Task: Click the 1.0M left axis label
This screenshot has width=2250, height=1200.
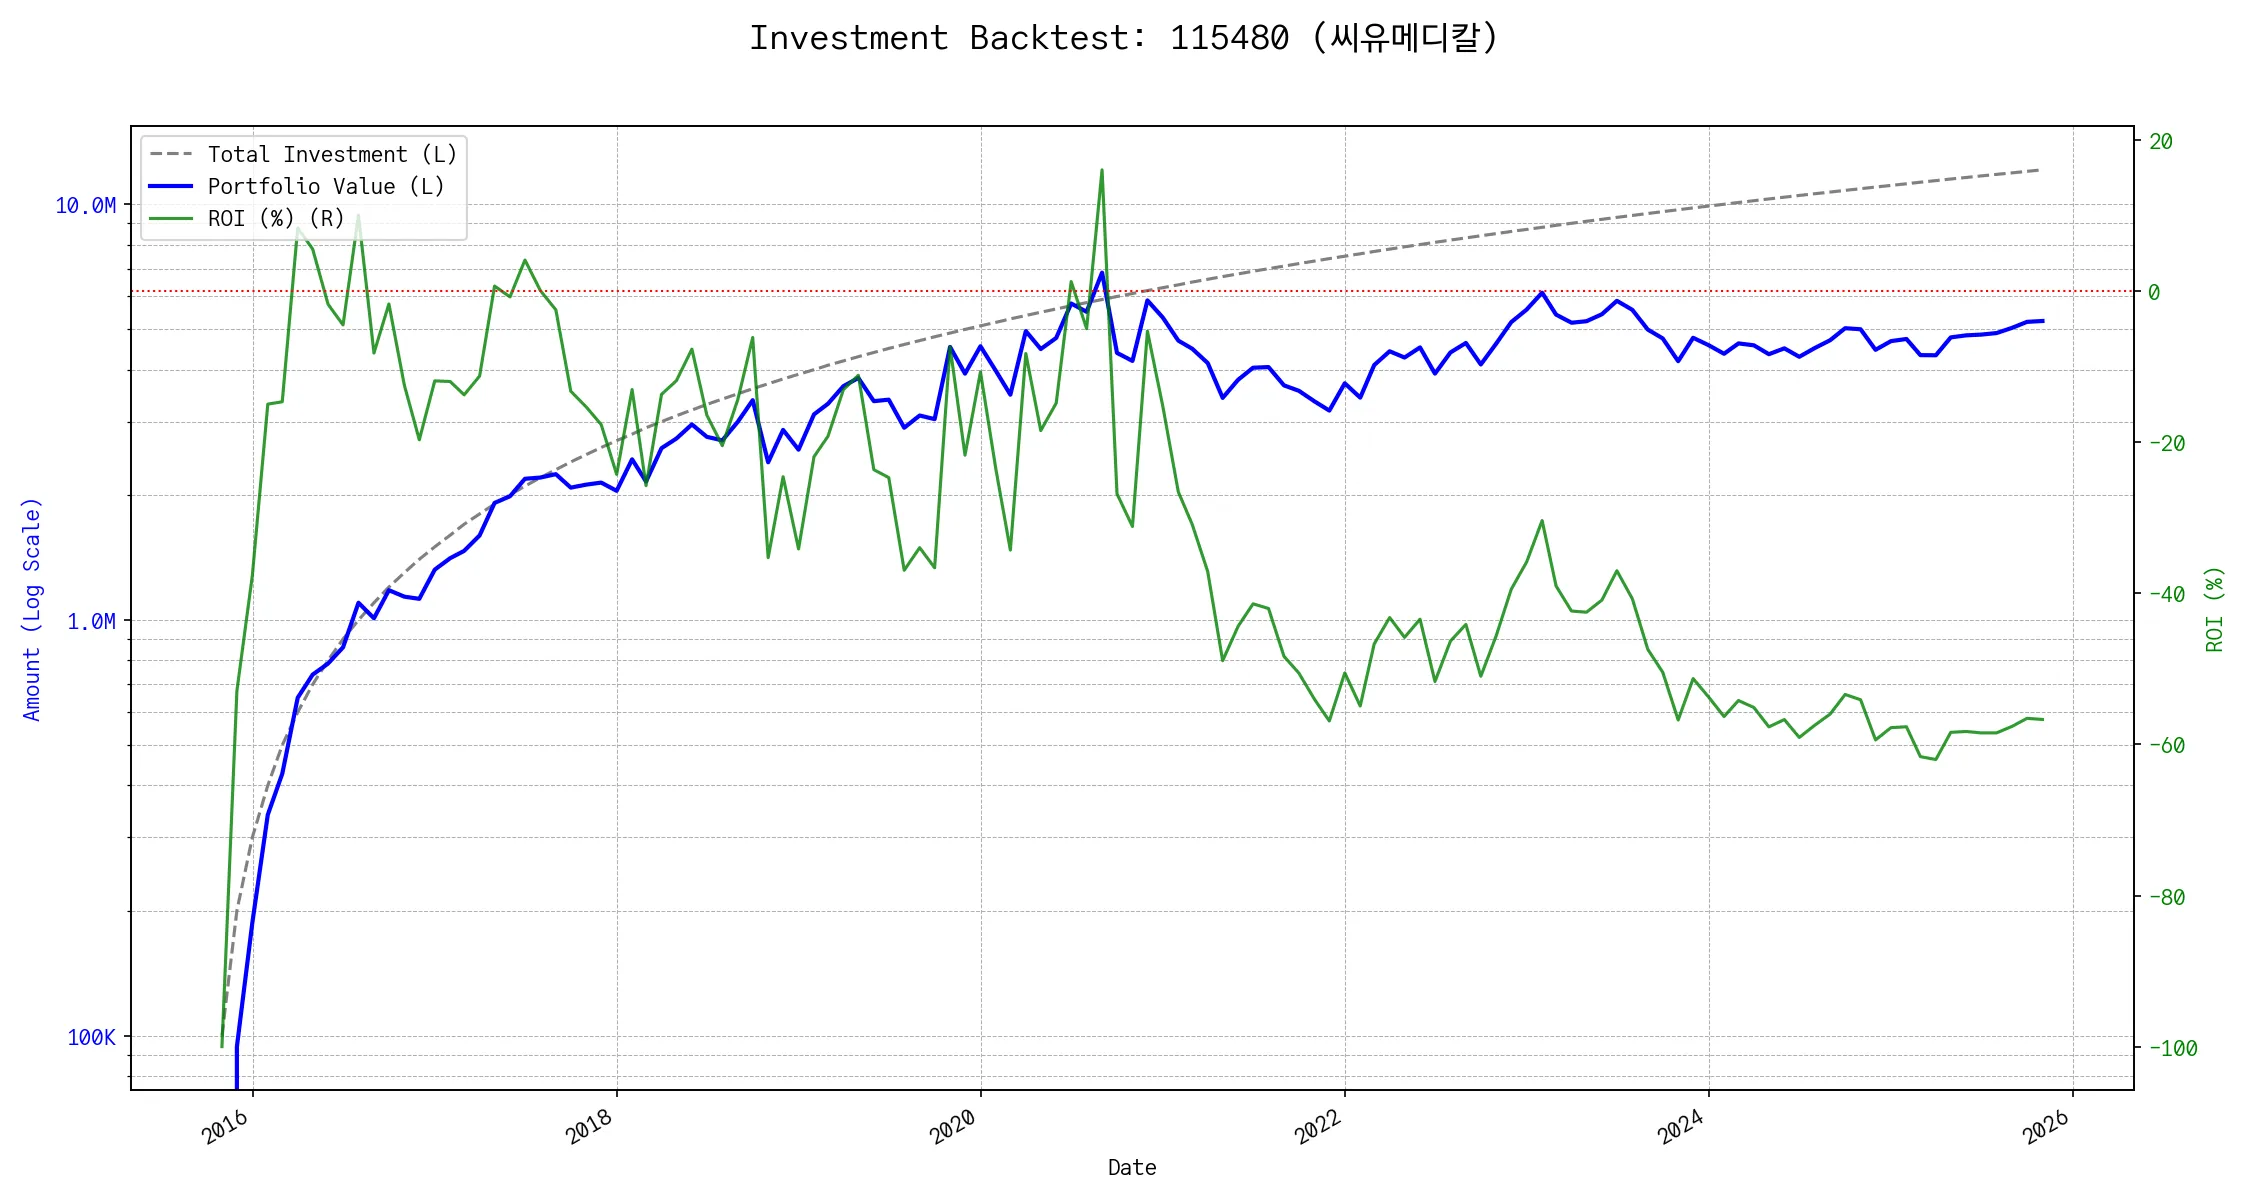Action: [91, 622]
